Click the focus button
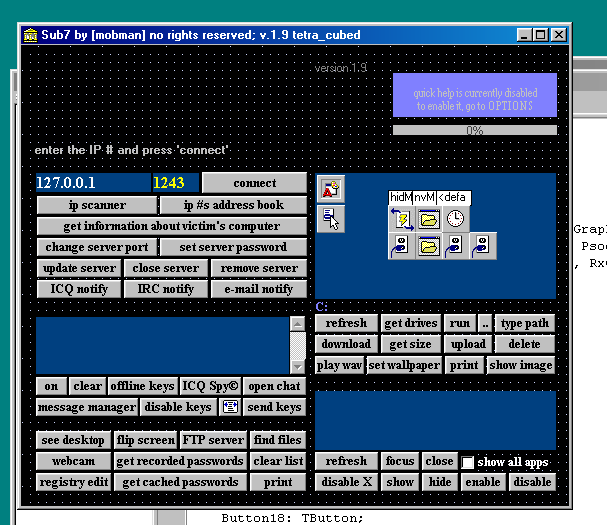Screen dimensions: 607x525 pyautogui.click(x=400, y=461)
